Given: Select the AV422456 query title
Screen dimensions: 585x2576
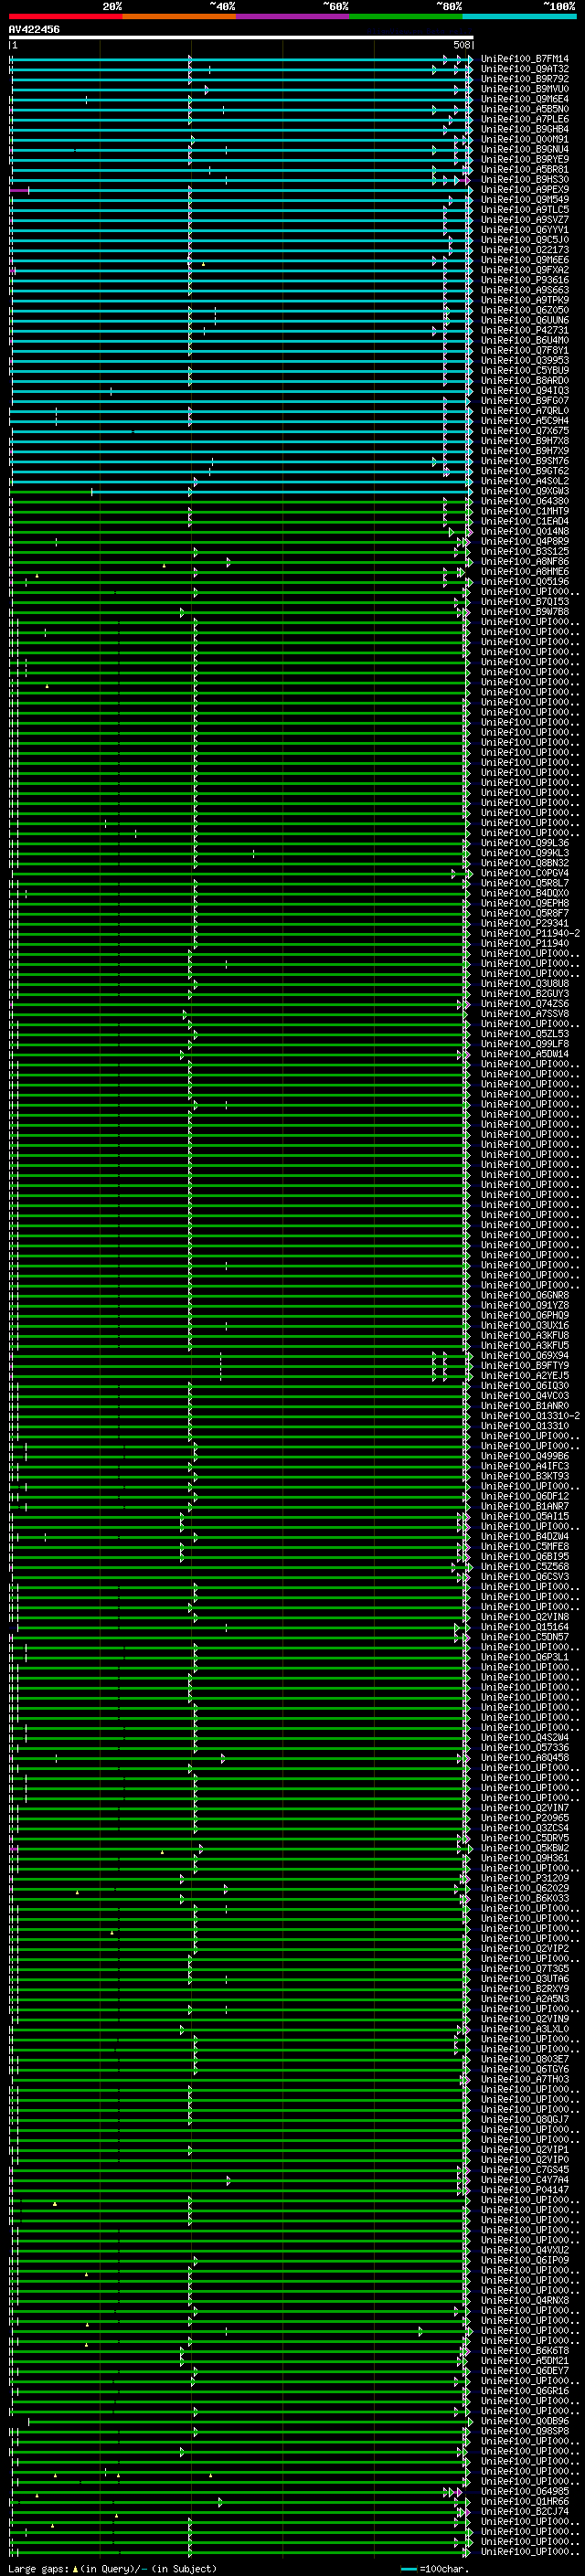Looking at the screenshot, I should pyautogui.click(x=34, y=30).
